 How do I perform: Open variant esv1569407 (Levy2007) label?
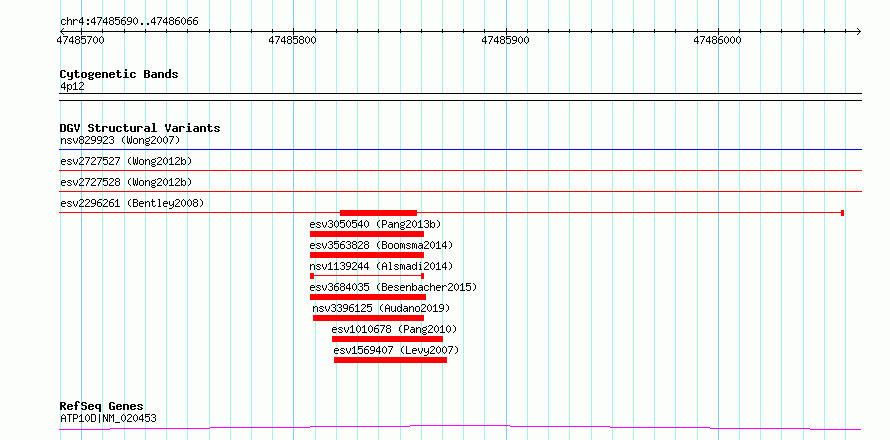396,350
